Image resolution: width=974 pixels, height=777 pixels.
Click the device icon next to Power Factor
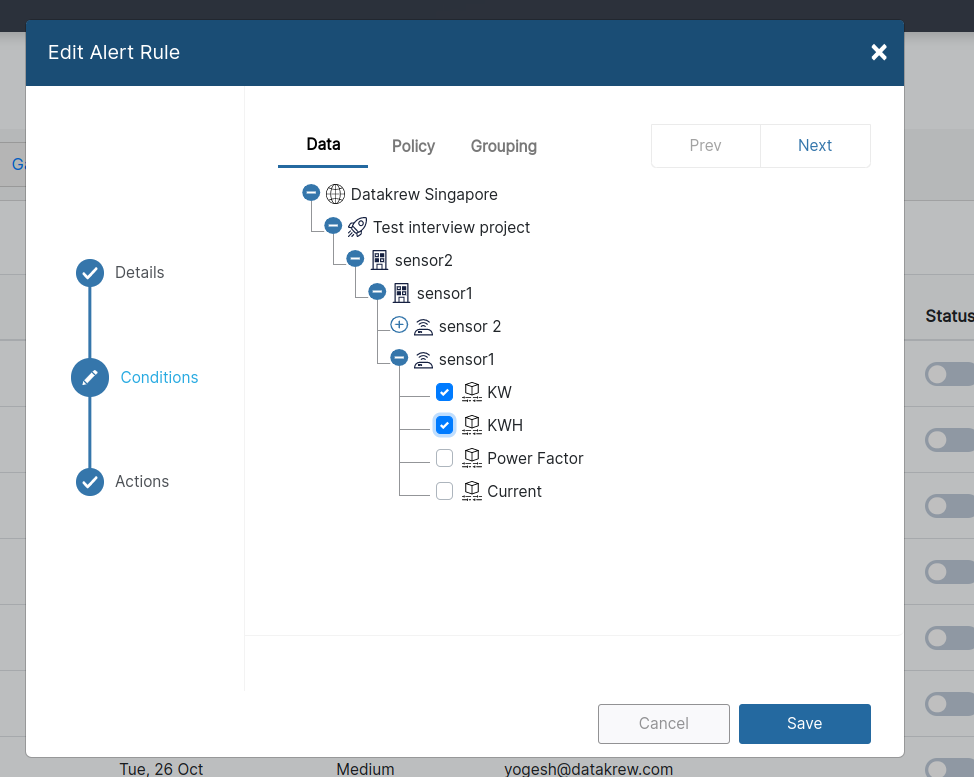pyautogui.click(x=471, y=457)
